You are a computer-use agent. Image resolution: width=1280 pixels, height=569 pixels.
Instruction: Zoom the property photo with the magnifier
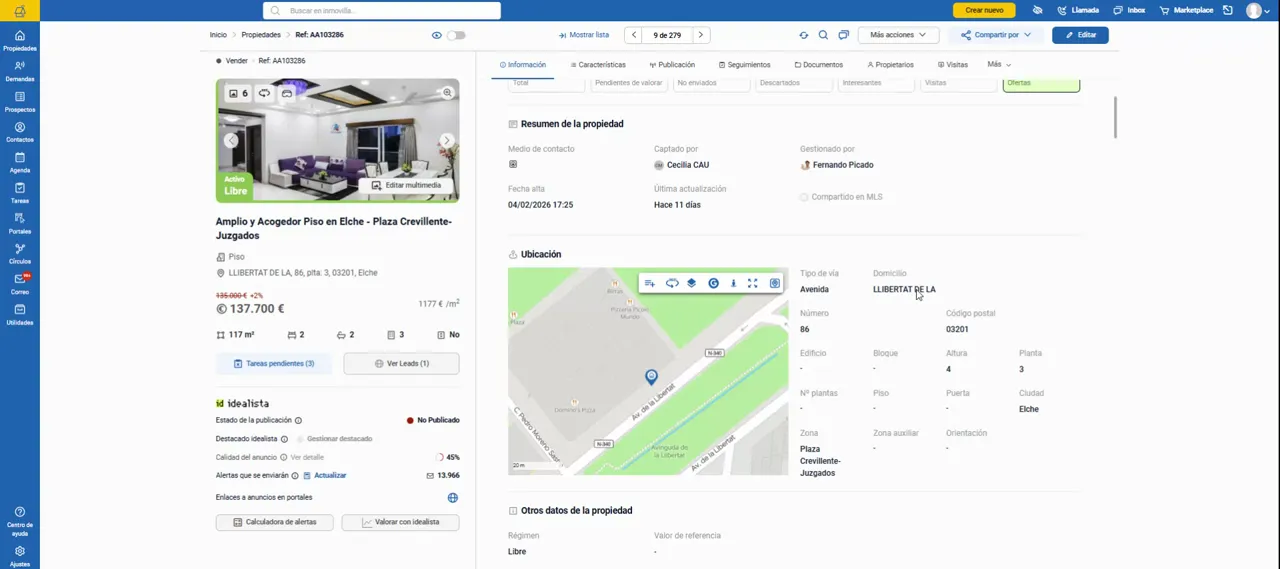coord(447,92)
